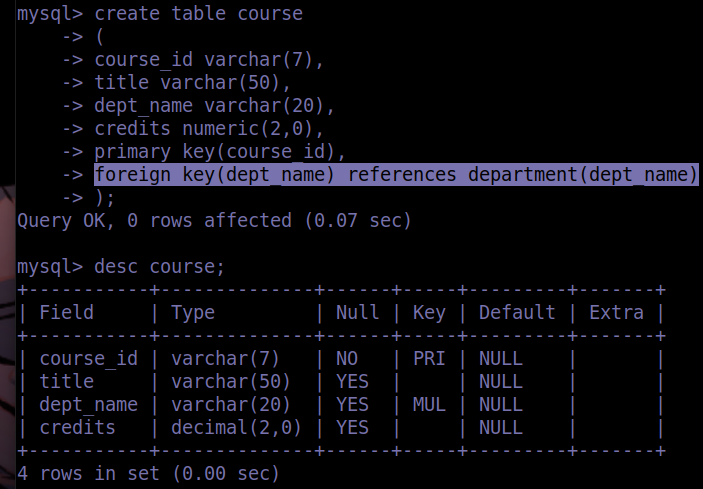This screenshot has height=489, width=703.
Task: Click the "Extra" column header
Action: point(616,312)
